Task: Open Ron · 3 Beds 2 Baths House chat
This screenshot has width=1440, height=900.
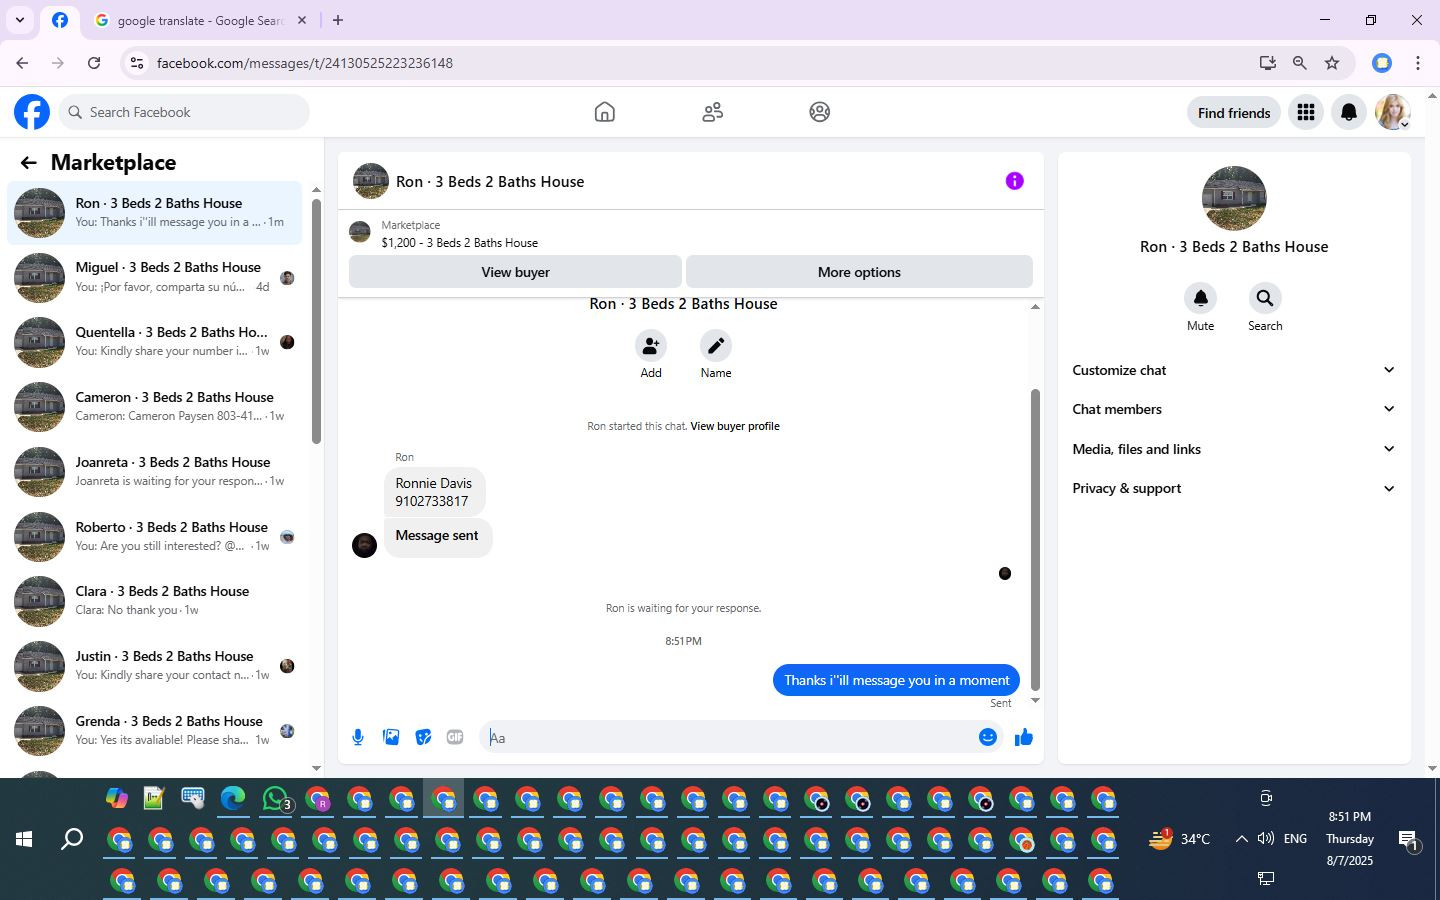Action: (x=154, y=212)
